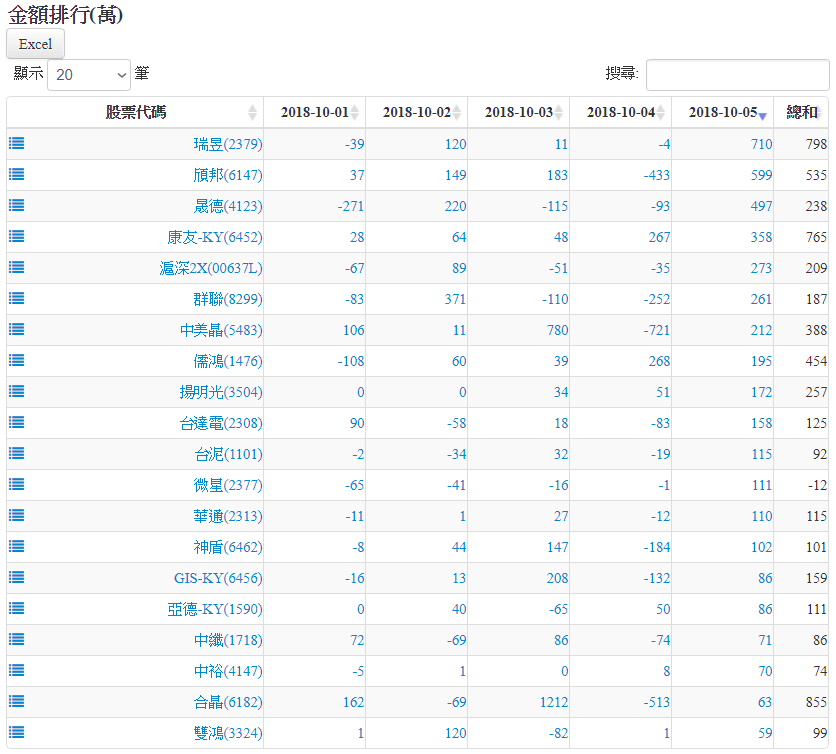This screenshot has height=754, width=836.
Task: Open 合晶(6182) stock link
Action: 228,702
